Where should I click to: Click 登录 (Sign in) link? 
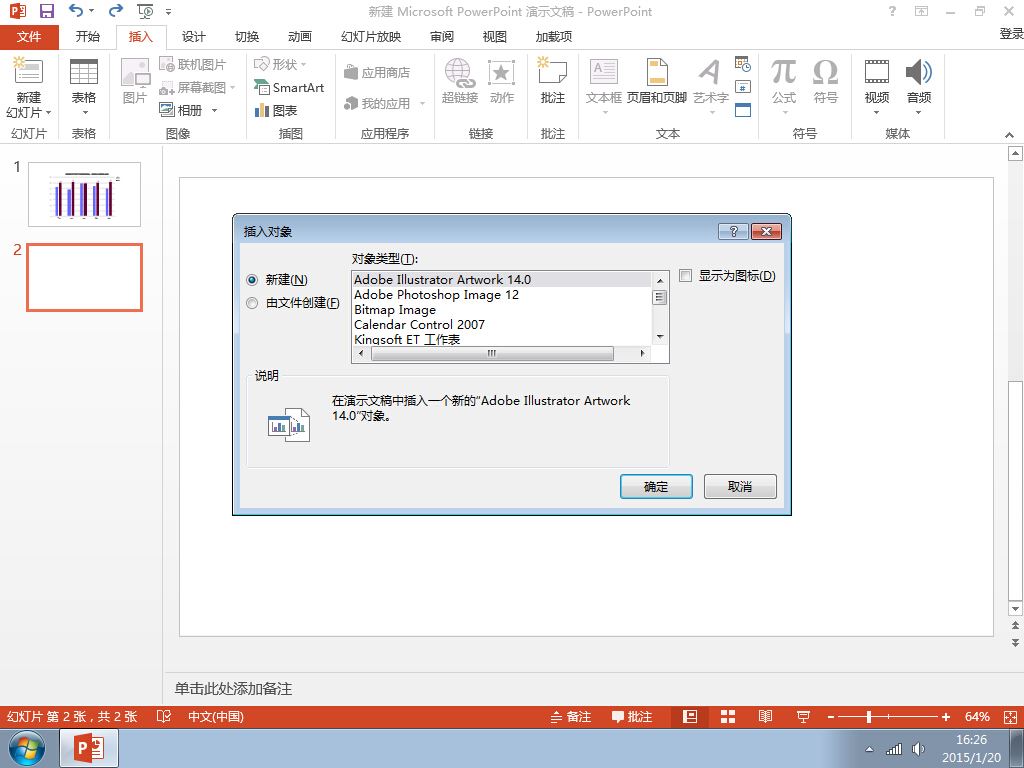pos(1011,33)
